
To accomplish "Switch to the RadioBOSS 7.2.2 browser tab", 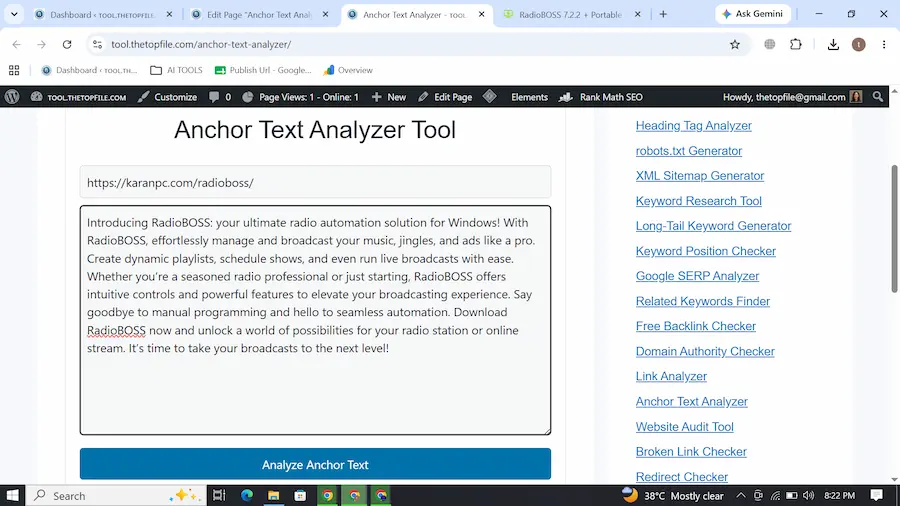I will point(570,15).
